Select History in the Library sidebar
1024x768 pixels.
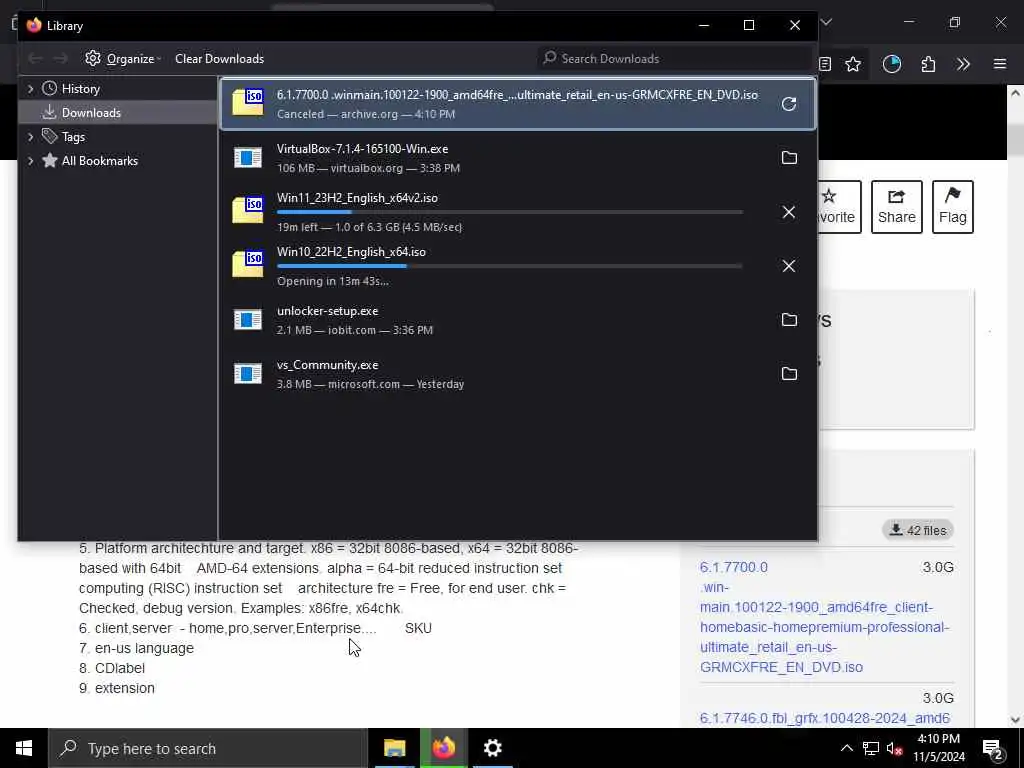[x=80, y=89]
